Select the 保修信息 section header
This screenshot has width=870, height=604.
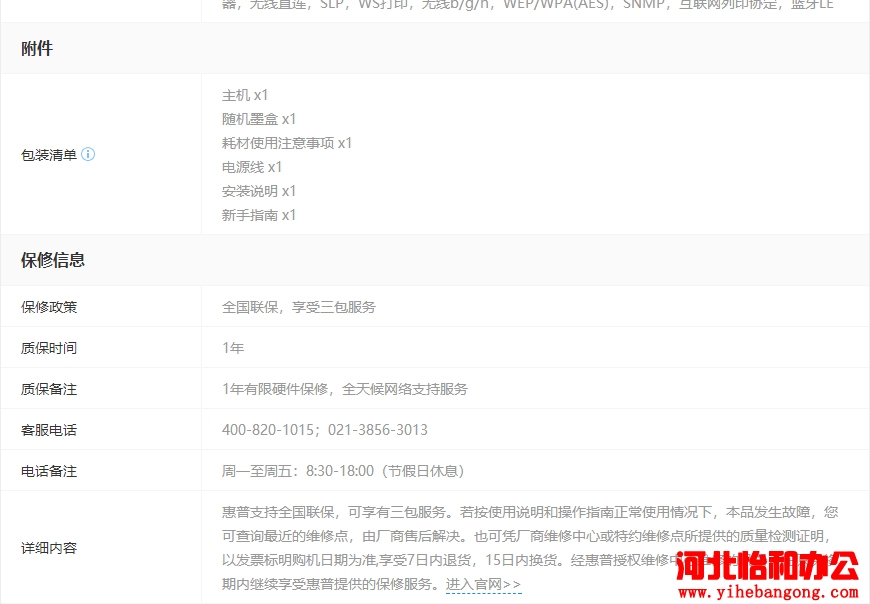53,260
